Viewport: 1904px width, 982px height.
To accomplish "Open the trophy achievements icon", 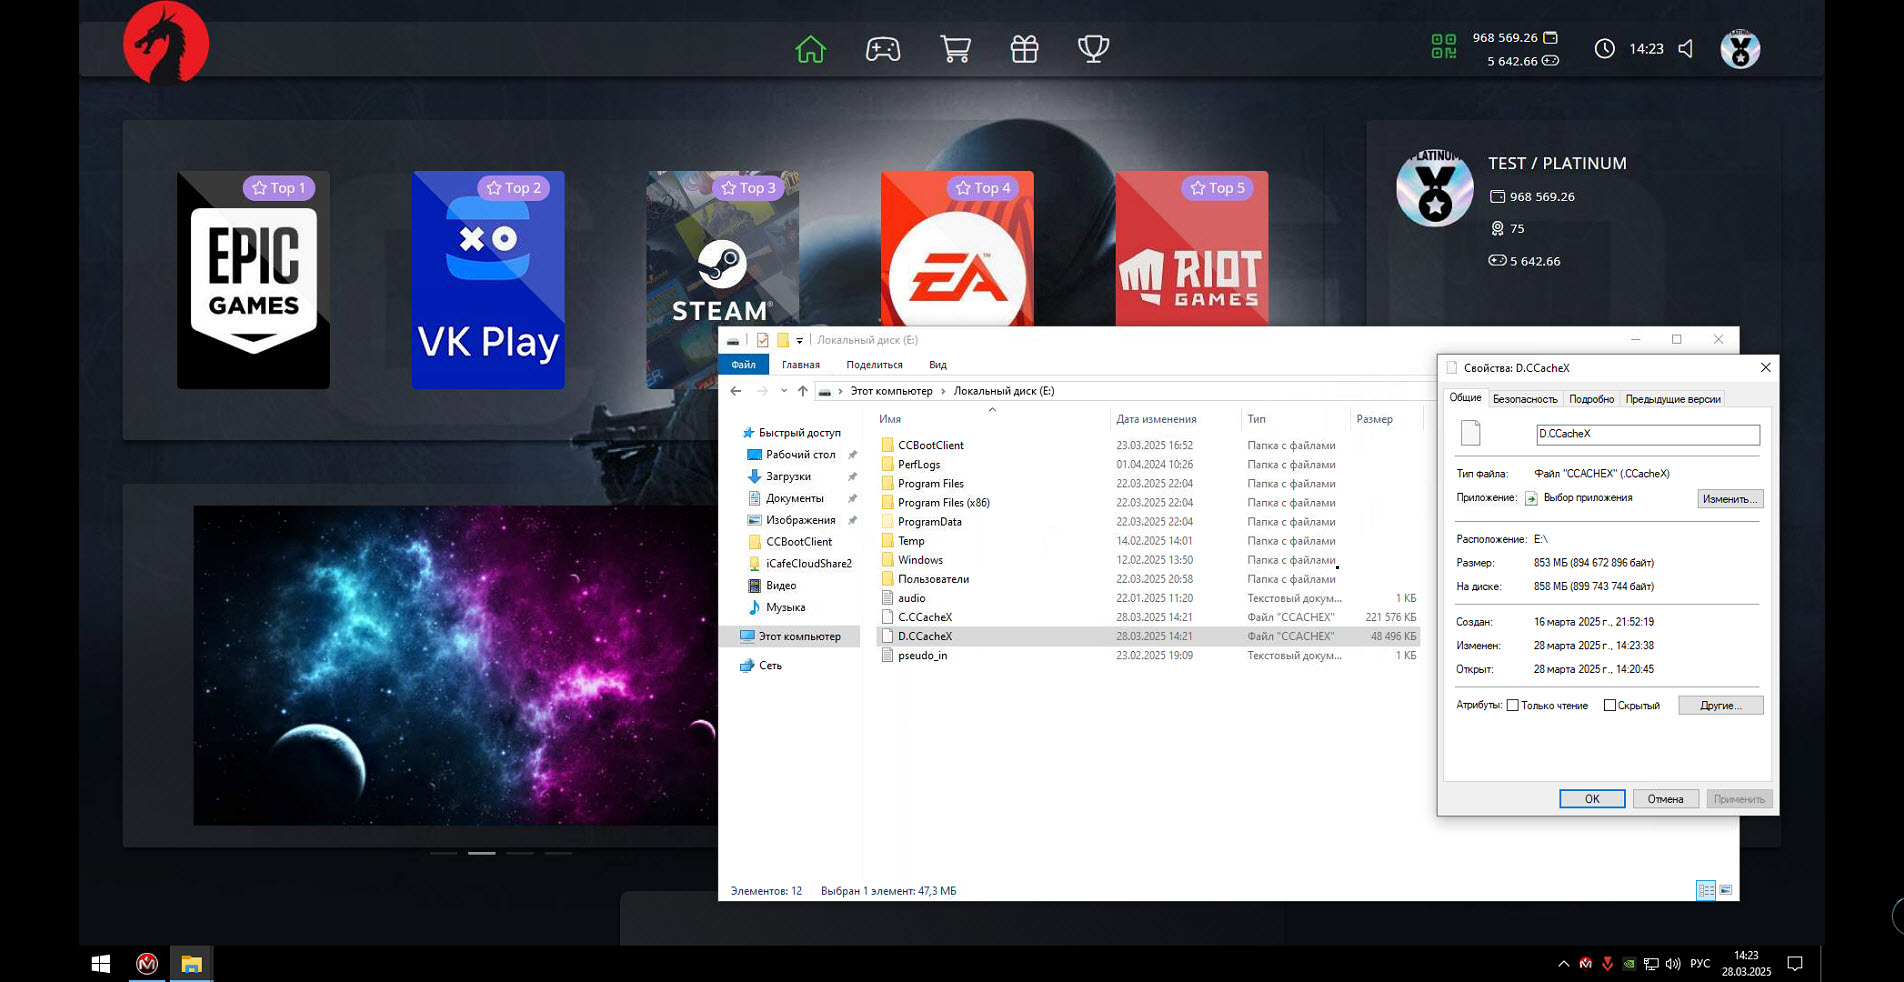I will pos(1093,49).
